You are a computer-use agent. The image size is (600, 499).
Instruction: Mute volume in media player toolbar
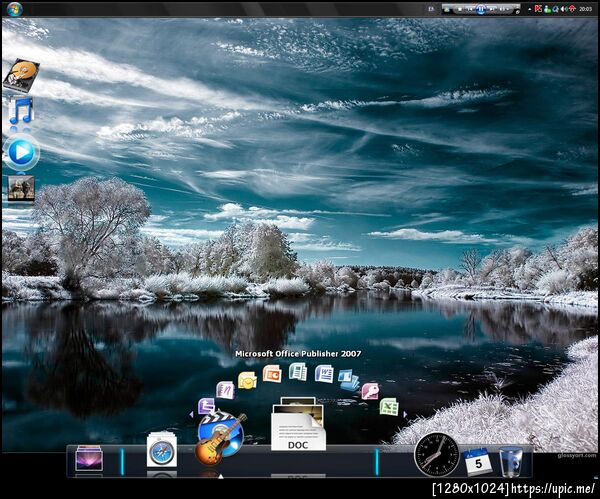click(x=502, y=9)
